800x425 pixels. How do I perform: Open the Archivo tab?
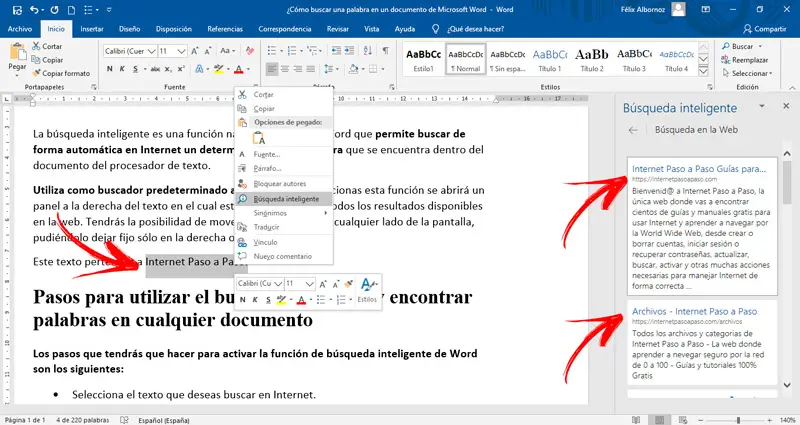click(20, 29)
